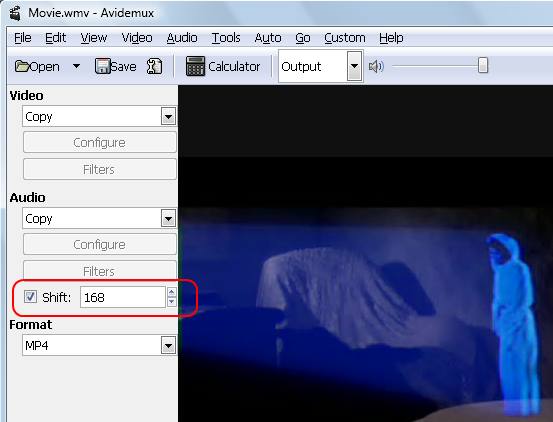Click the Shift value input field
Viewport: 553px width, 422px height.
point(123,297)
